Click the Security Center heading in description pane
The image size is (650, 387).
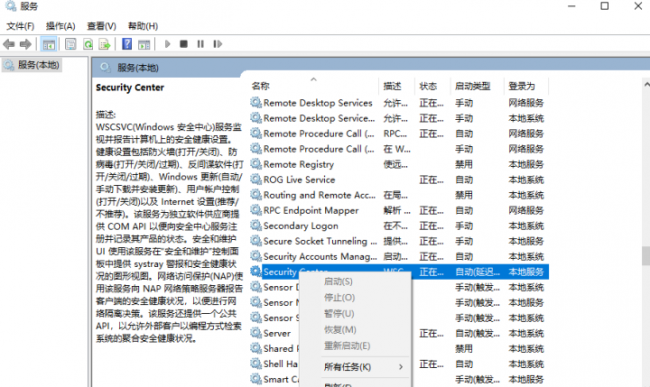pyautogui.click(x=130, y=87)
